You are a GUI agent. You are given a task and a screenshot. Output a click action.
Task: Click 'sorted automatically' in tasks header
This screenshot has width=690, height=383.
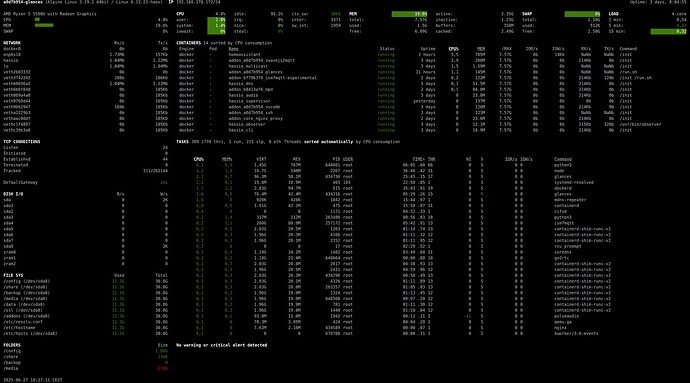pyautogui.click(x=328, y=142)
